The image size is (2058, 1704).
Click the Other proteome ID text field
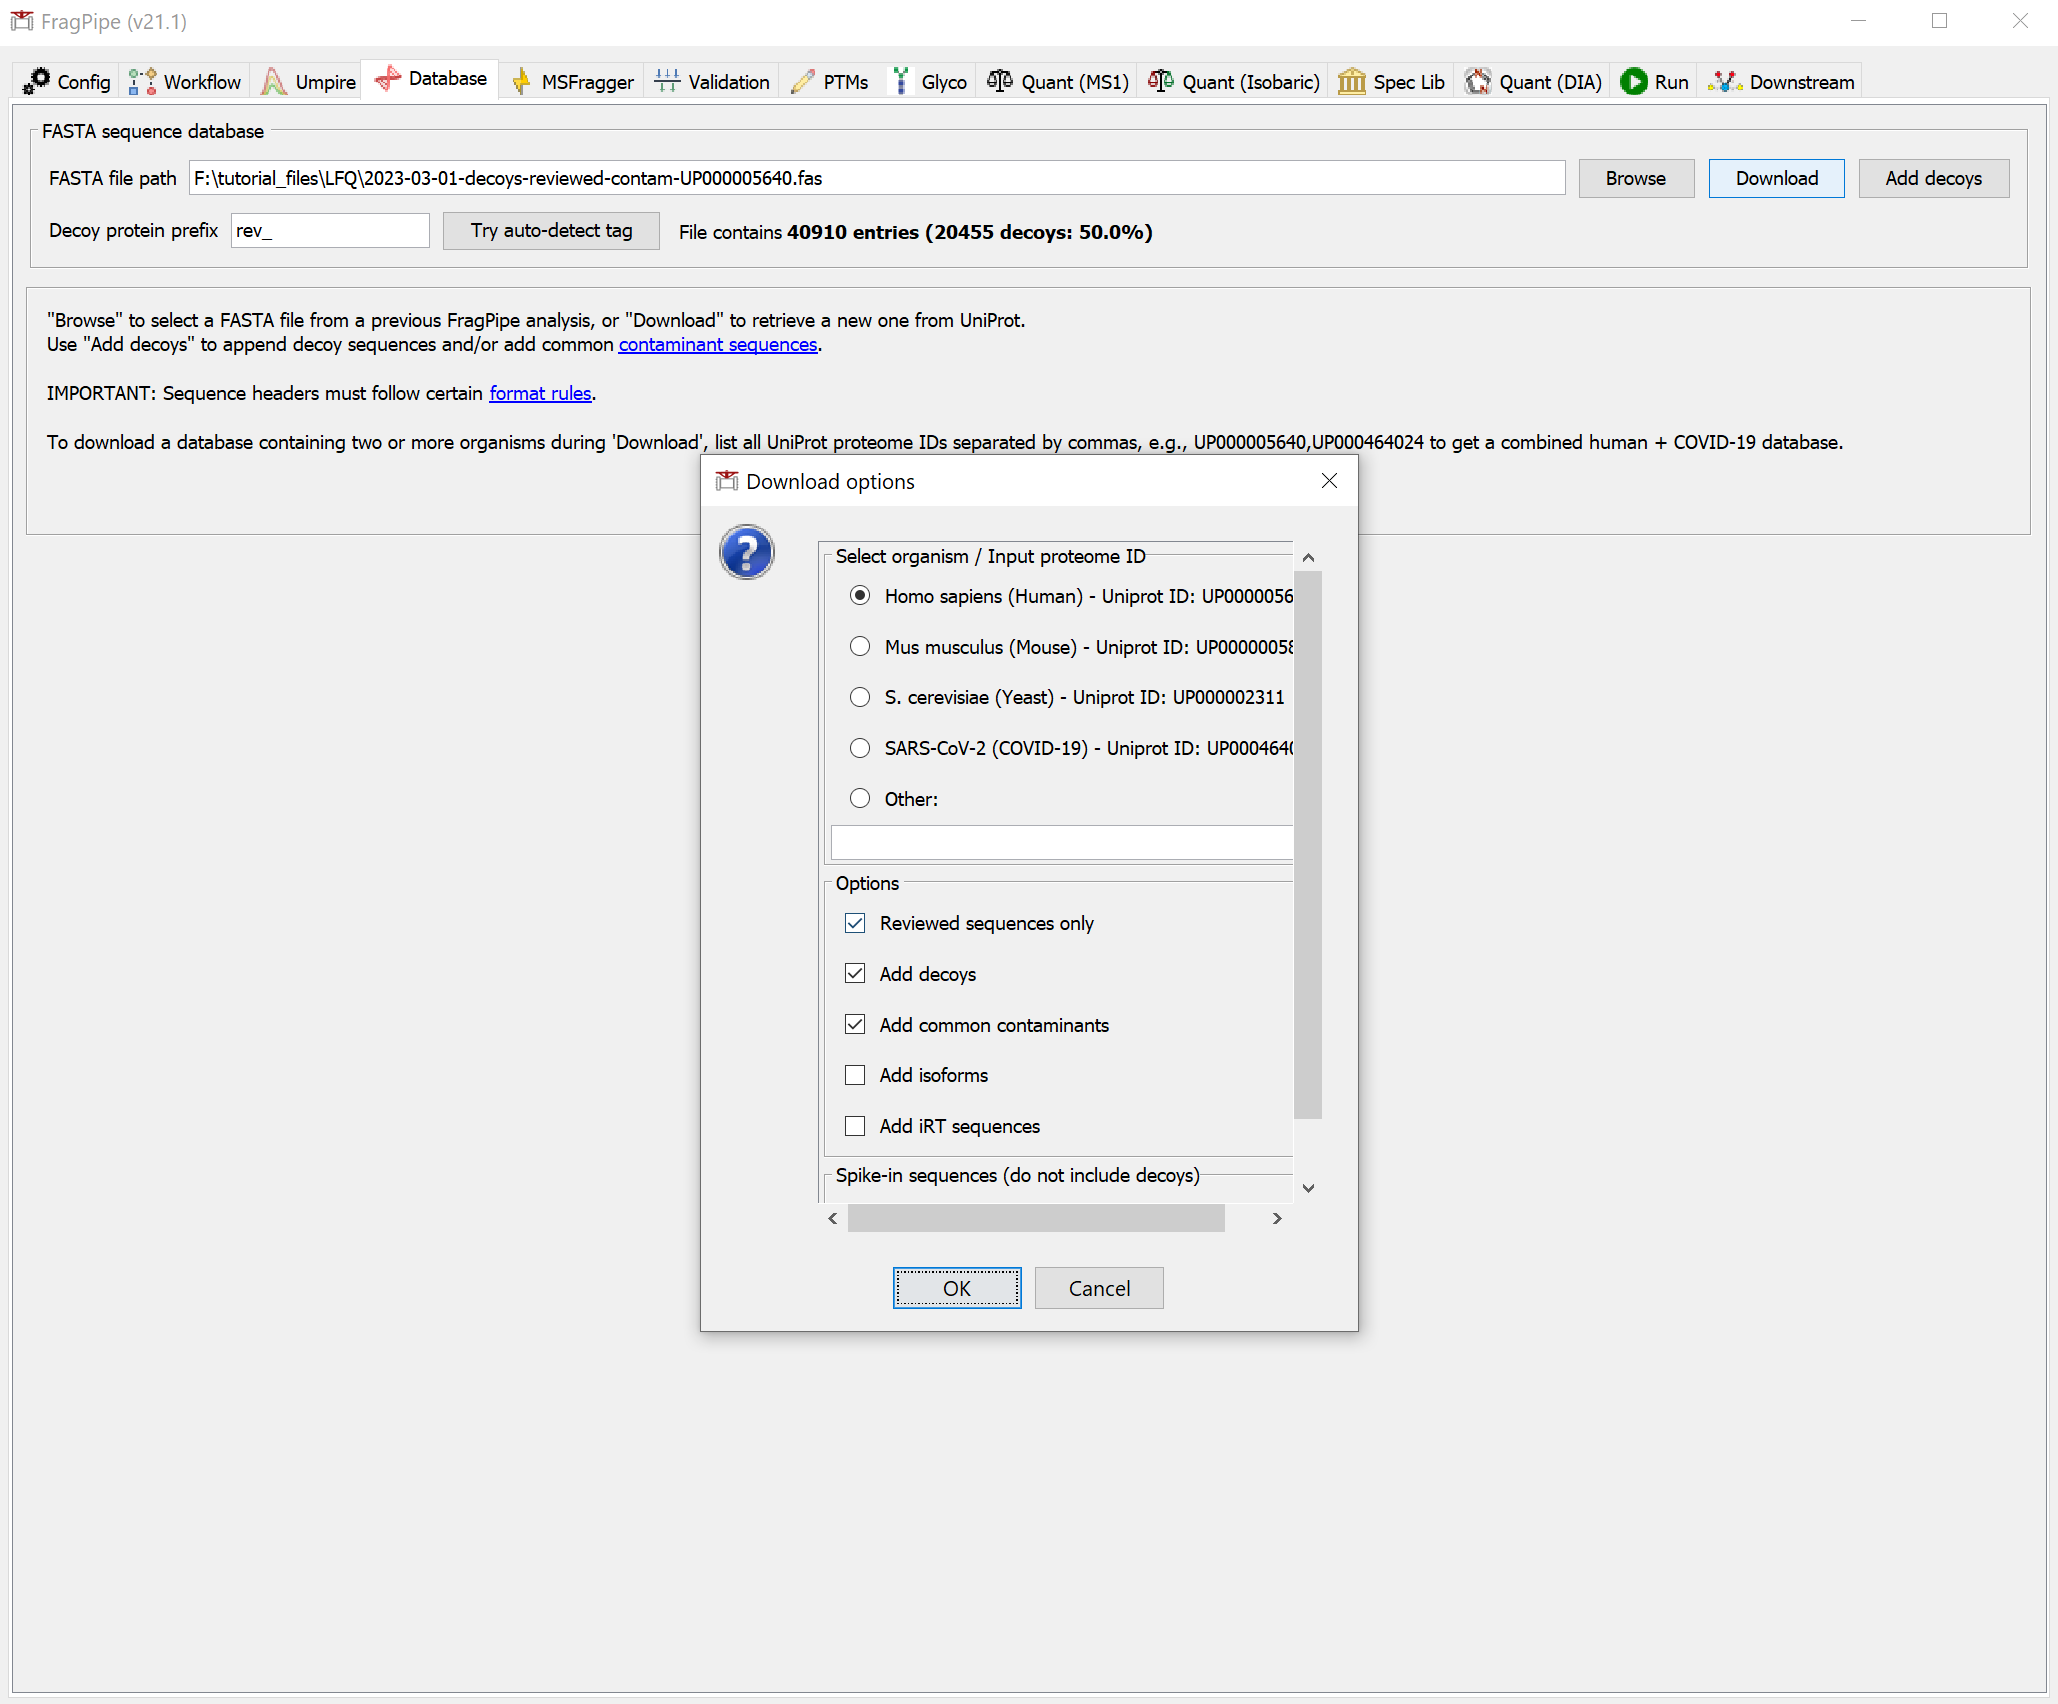point(1062,842)
